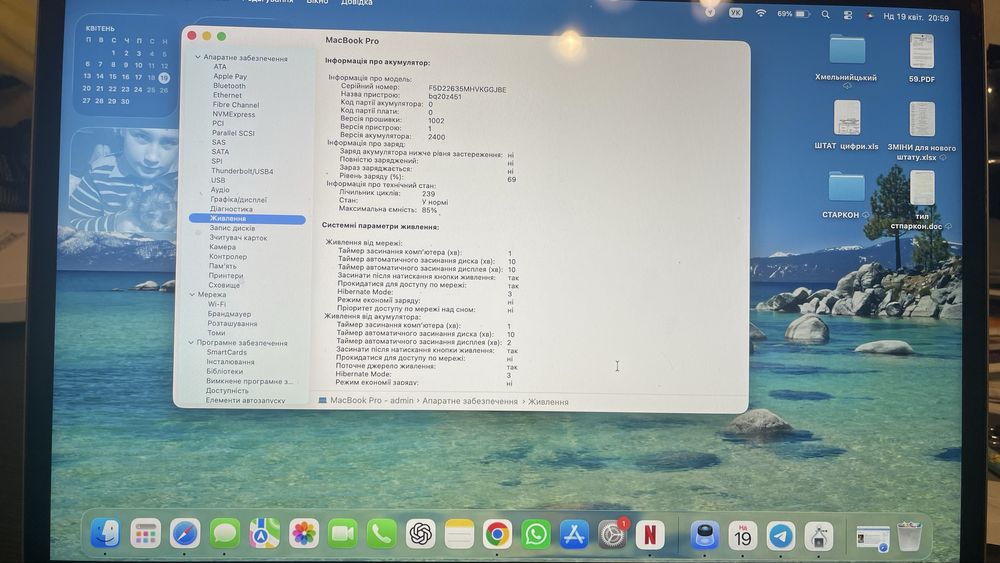Open ChatGPT app from the Dock
This screenshot has height=563, width=1000.
point(420,534)
